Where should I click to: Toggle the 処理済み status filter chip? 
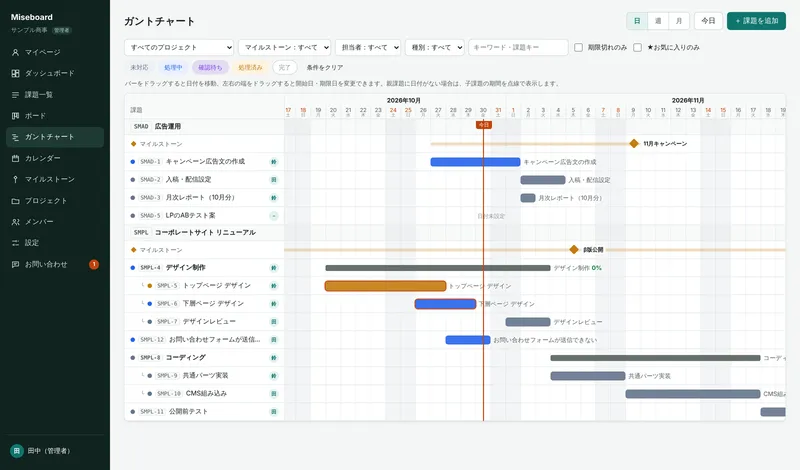pos(250,67)
